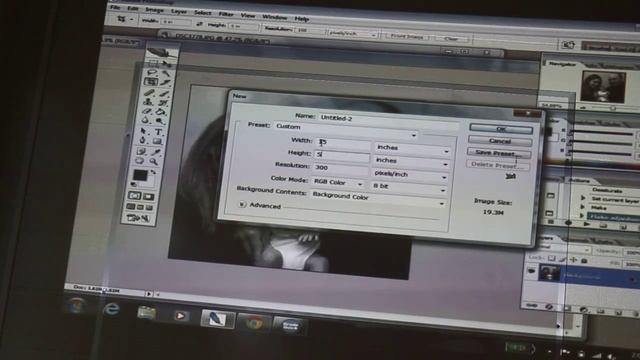
Task: Click the top slider in Color panel
Action: pyautogui.click(x=601, y=133)
